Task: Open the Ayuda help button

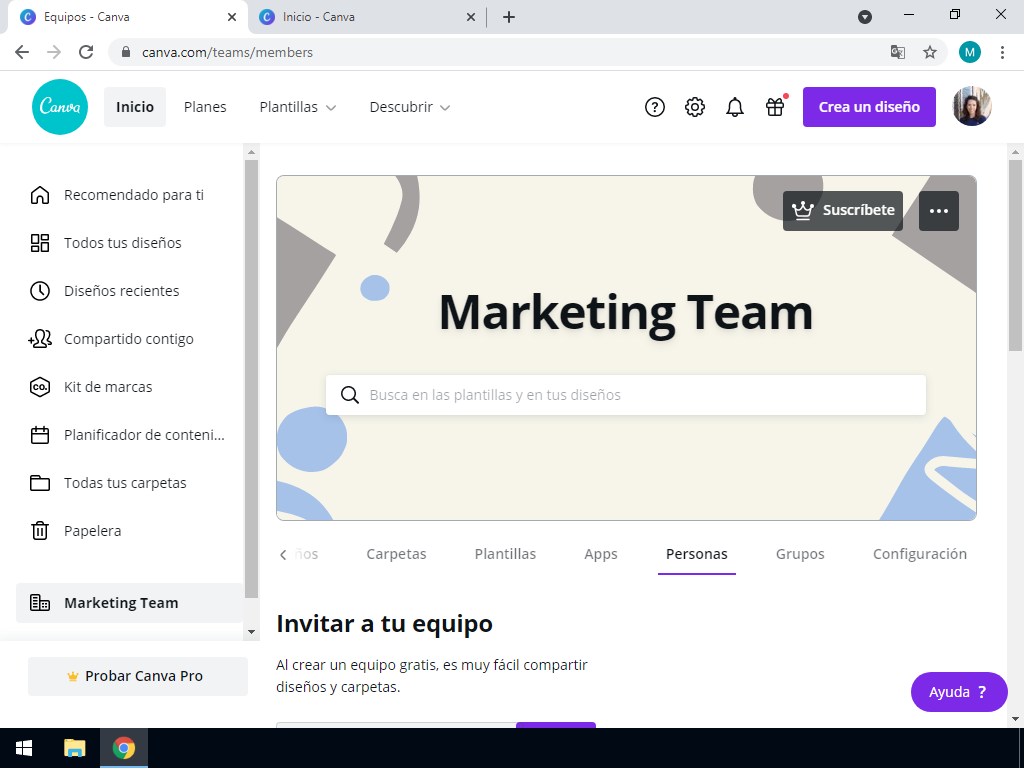Action: pos(959,692)
